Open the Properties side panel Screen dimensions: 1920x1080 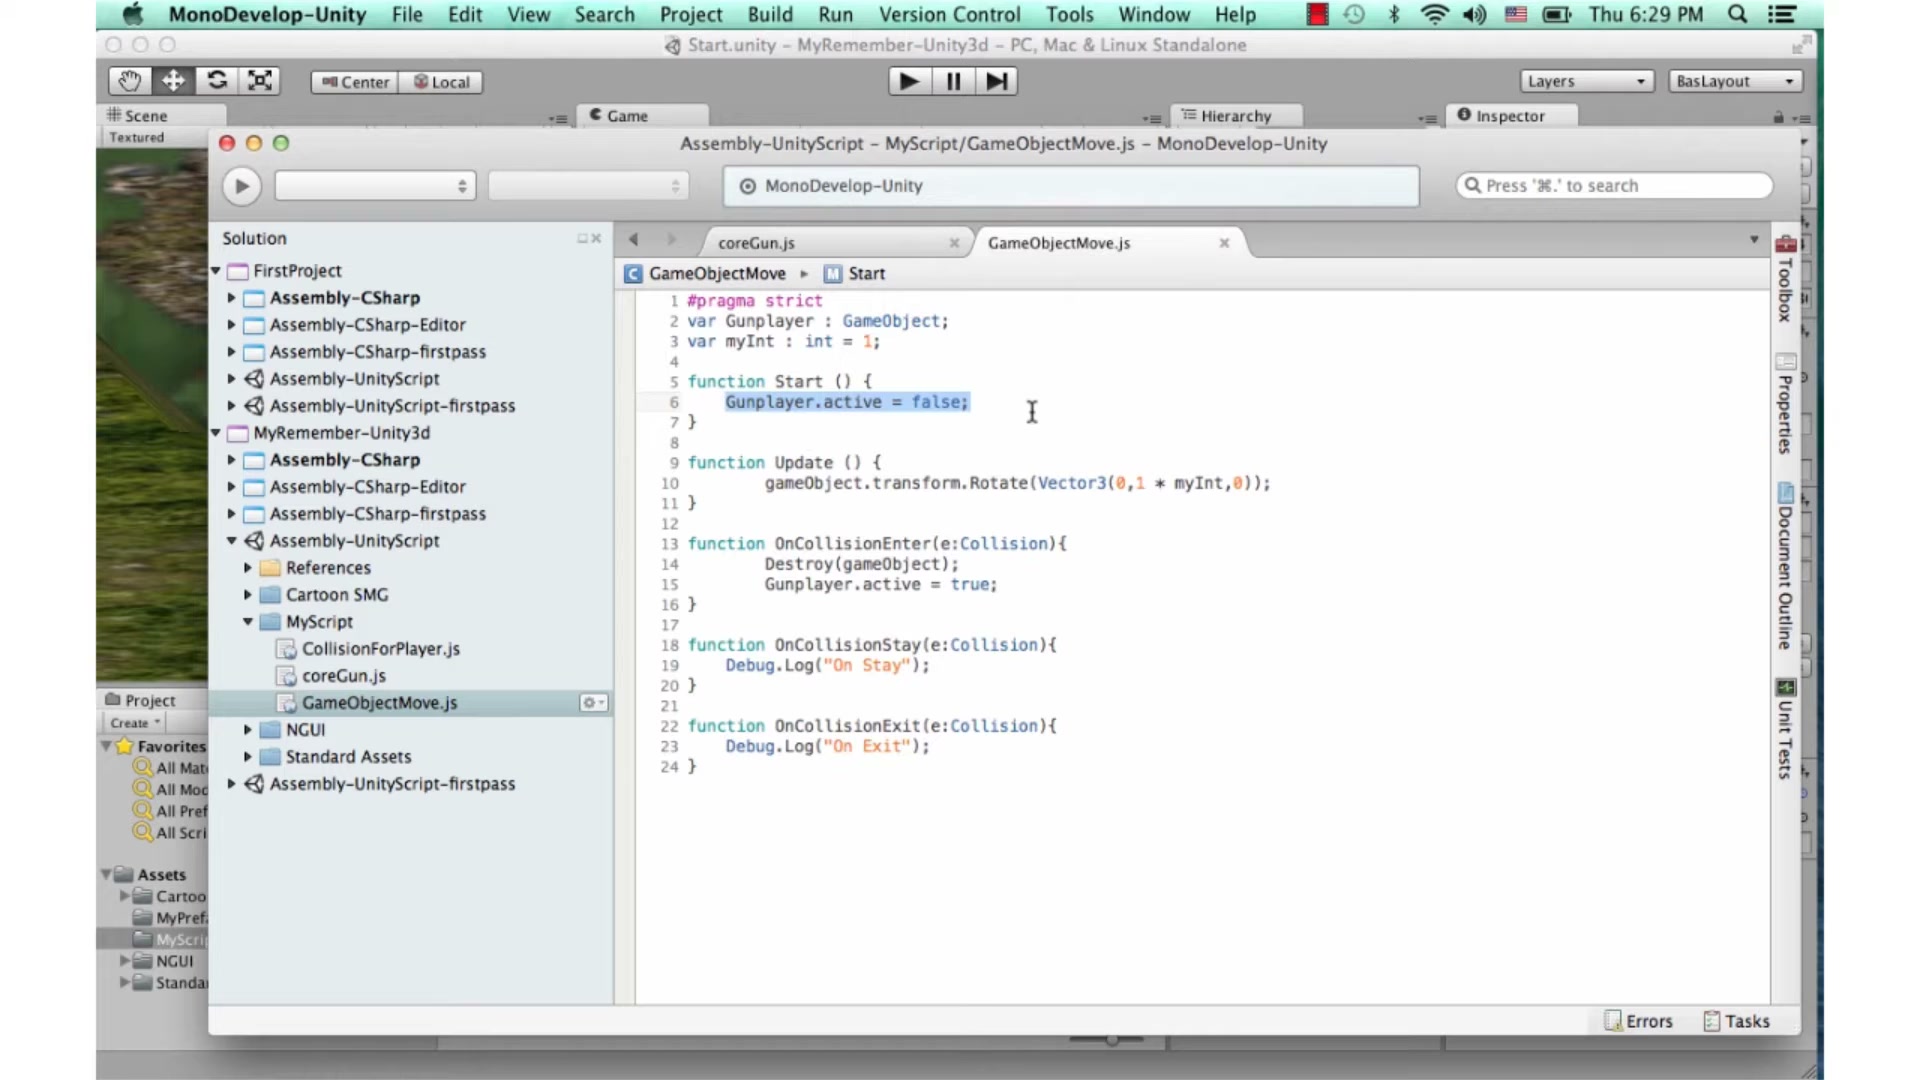[1785, 405]
